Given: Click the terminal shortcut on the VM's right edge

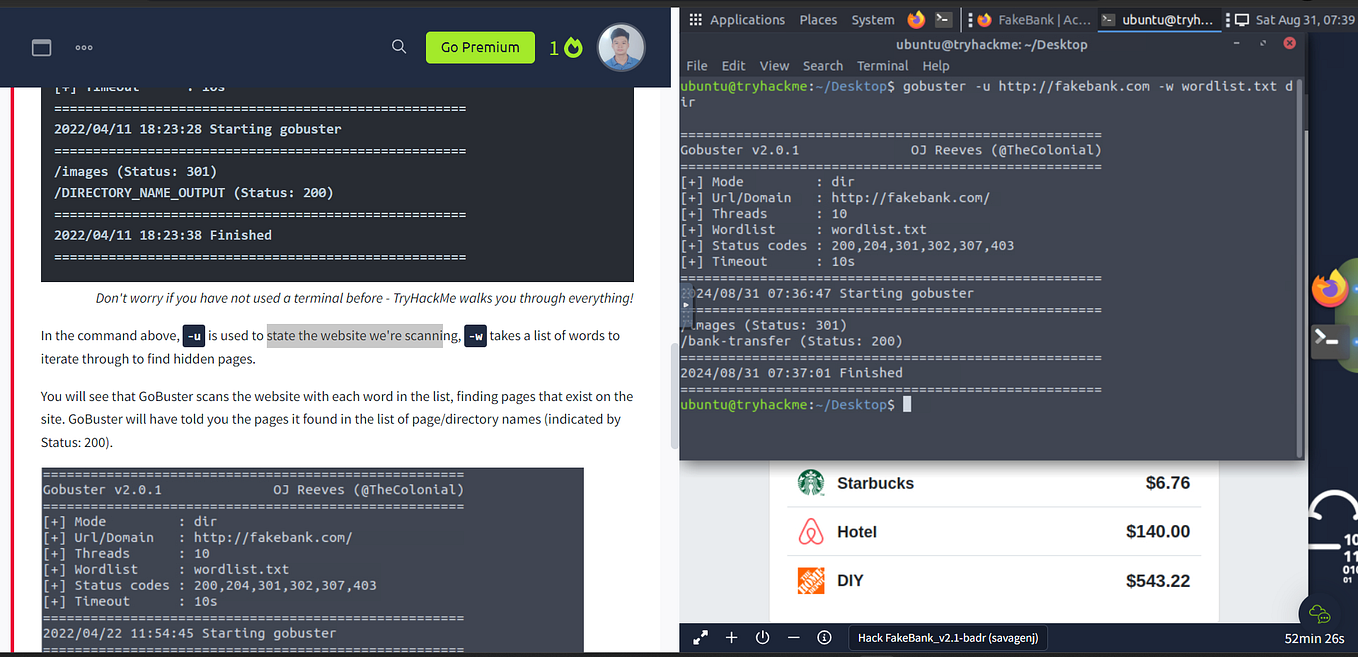Looking at the screenshot, I should tap(1329, 341).
